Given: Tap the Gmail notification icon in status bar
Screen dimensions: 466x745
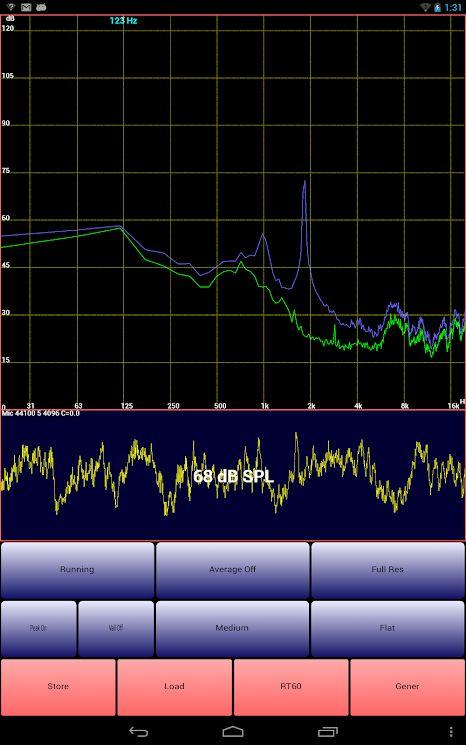Looking at the screenshot, I should [x=26, y=7].
